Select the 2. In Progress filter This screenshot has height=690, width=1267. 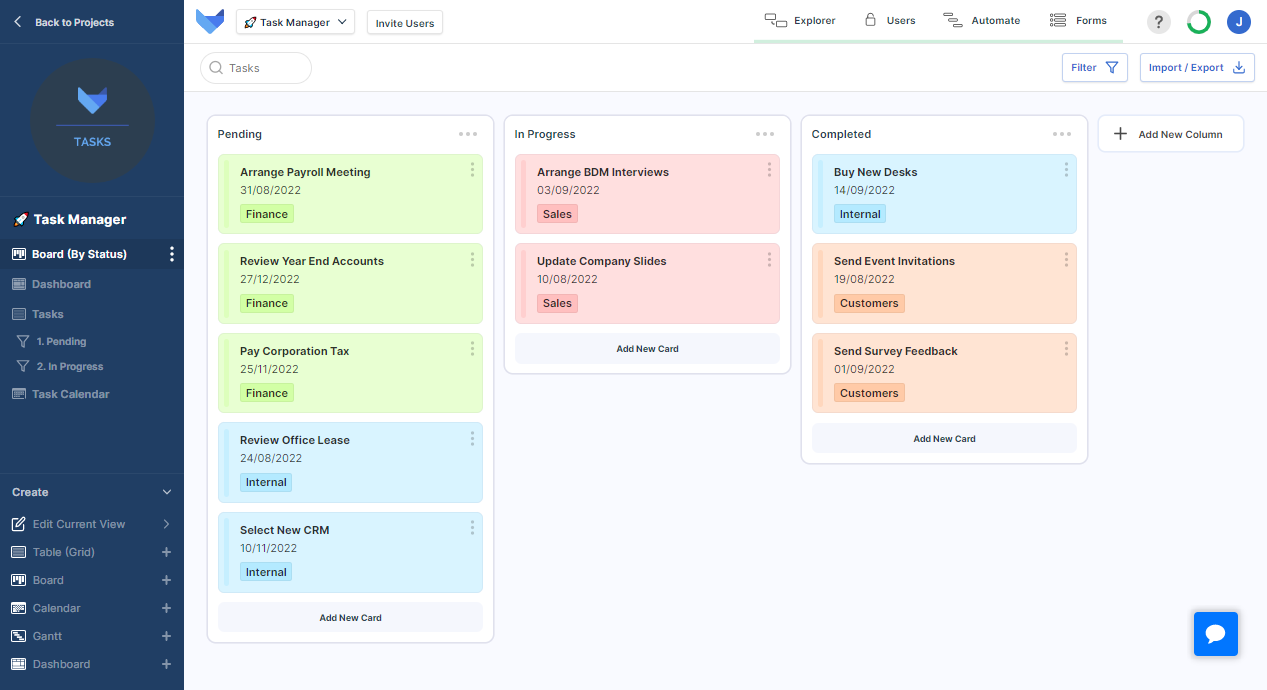69,366
